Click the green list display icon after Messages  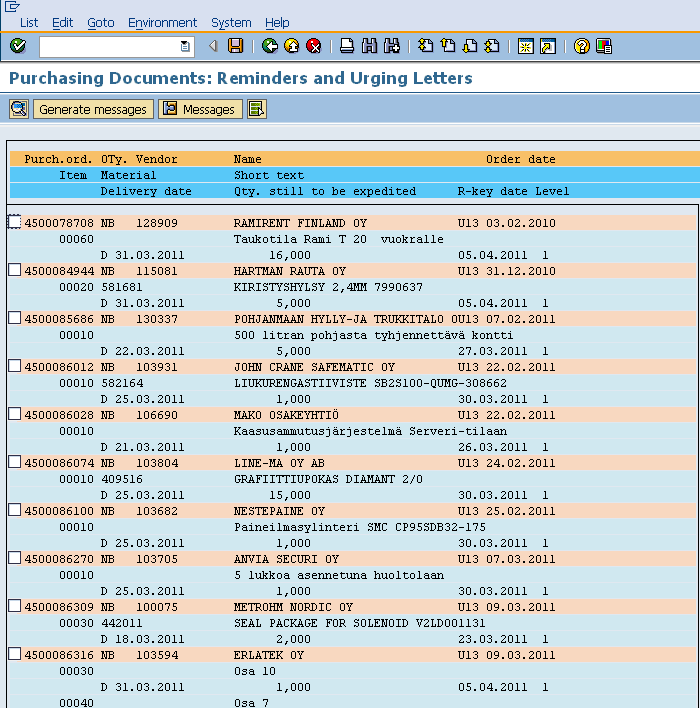click(x=257, y=109)
